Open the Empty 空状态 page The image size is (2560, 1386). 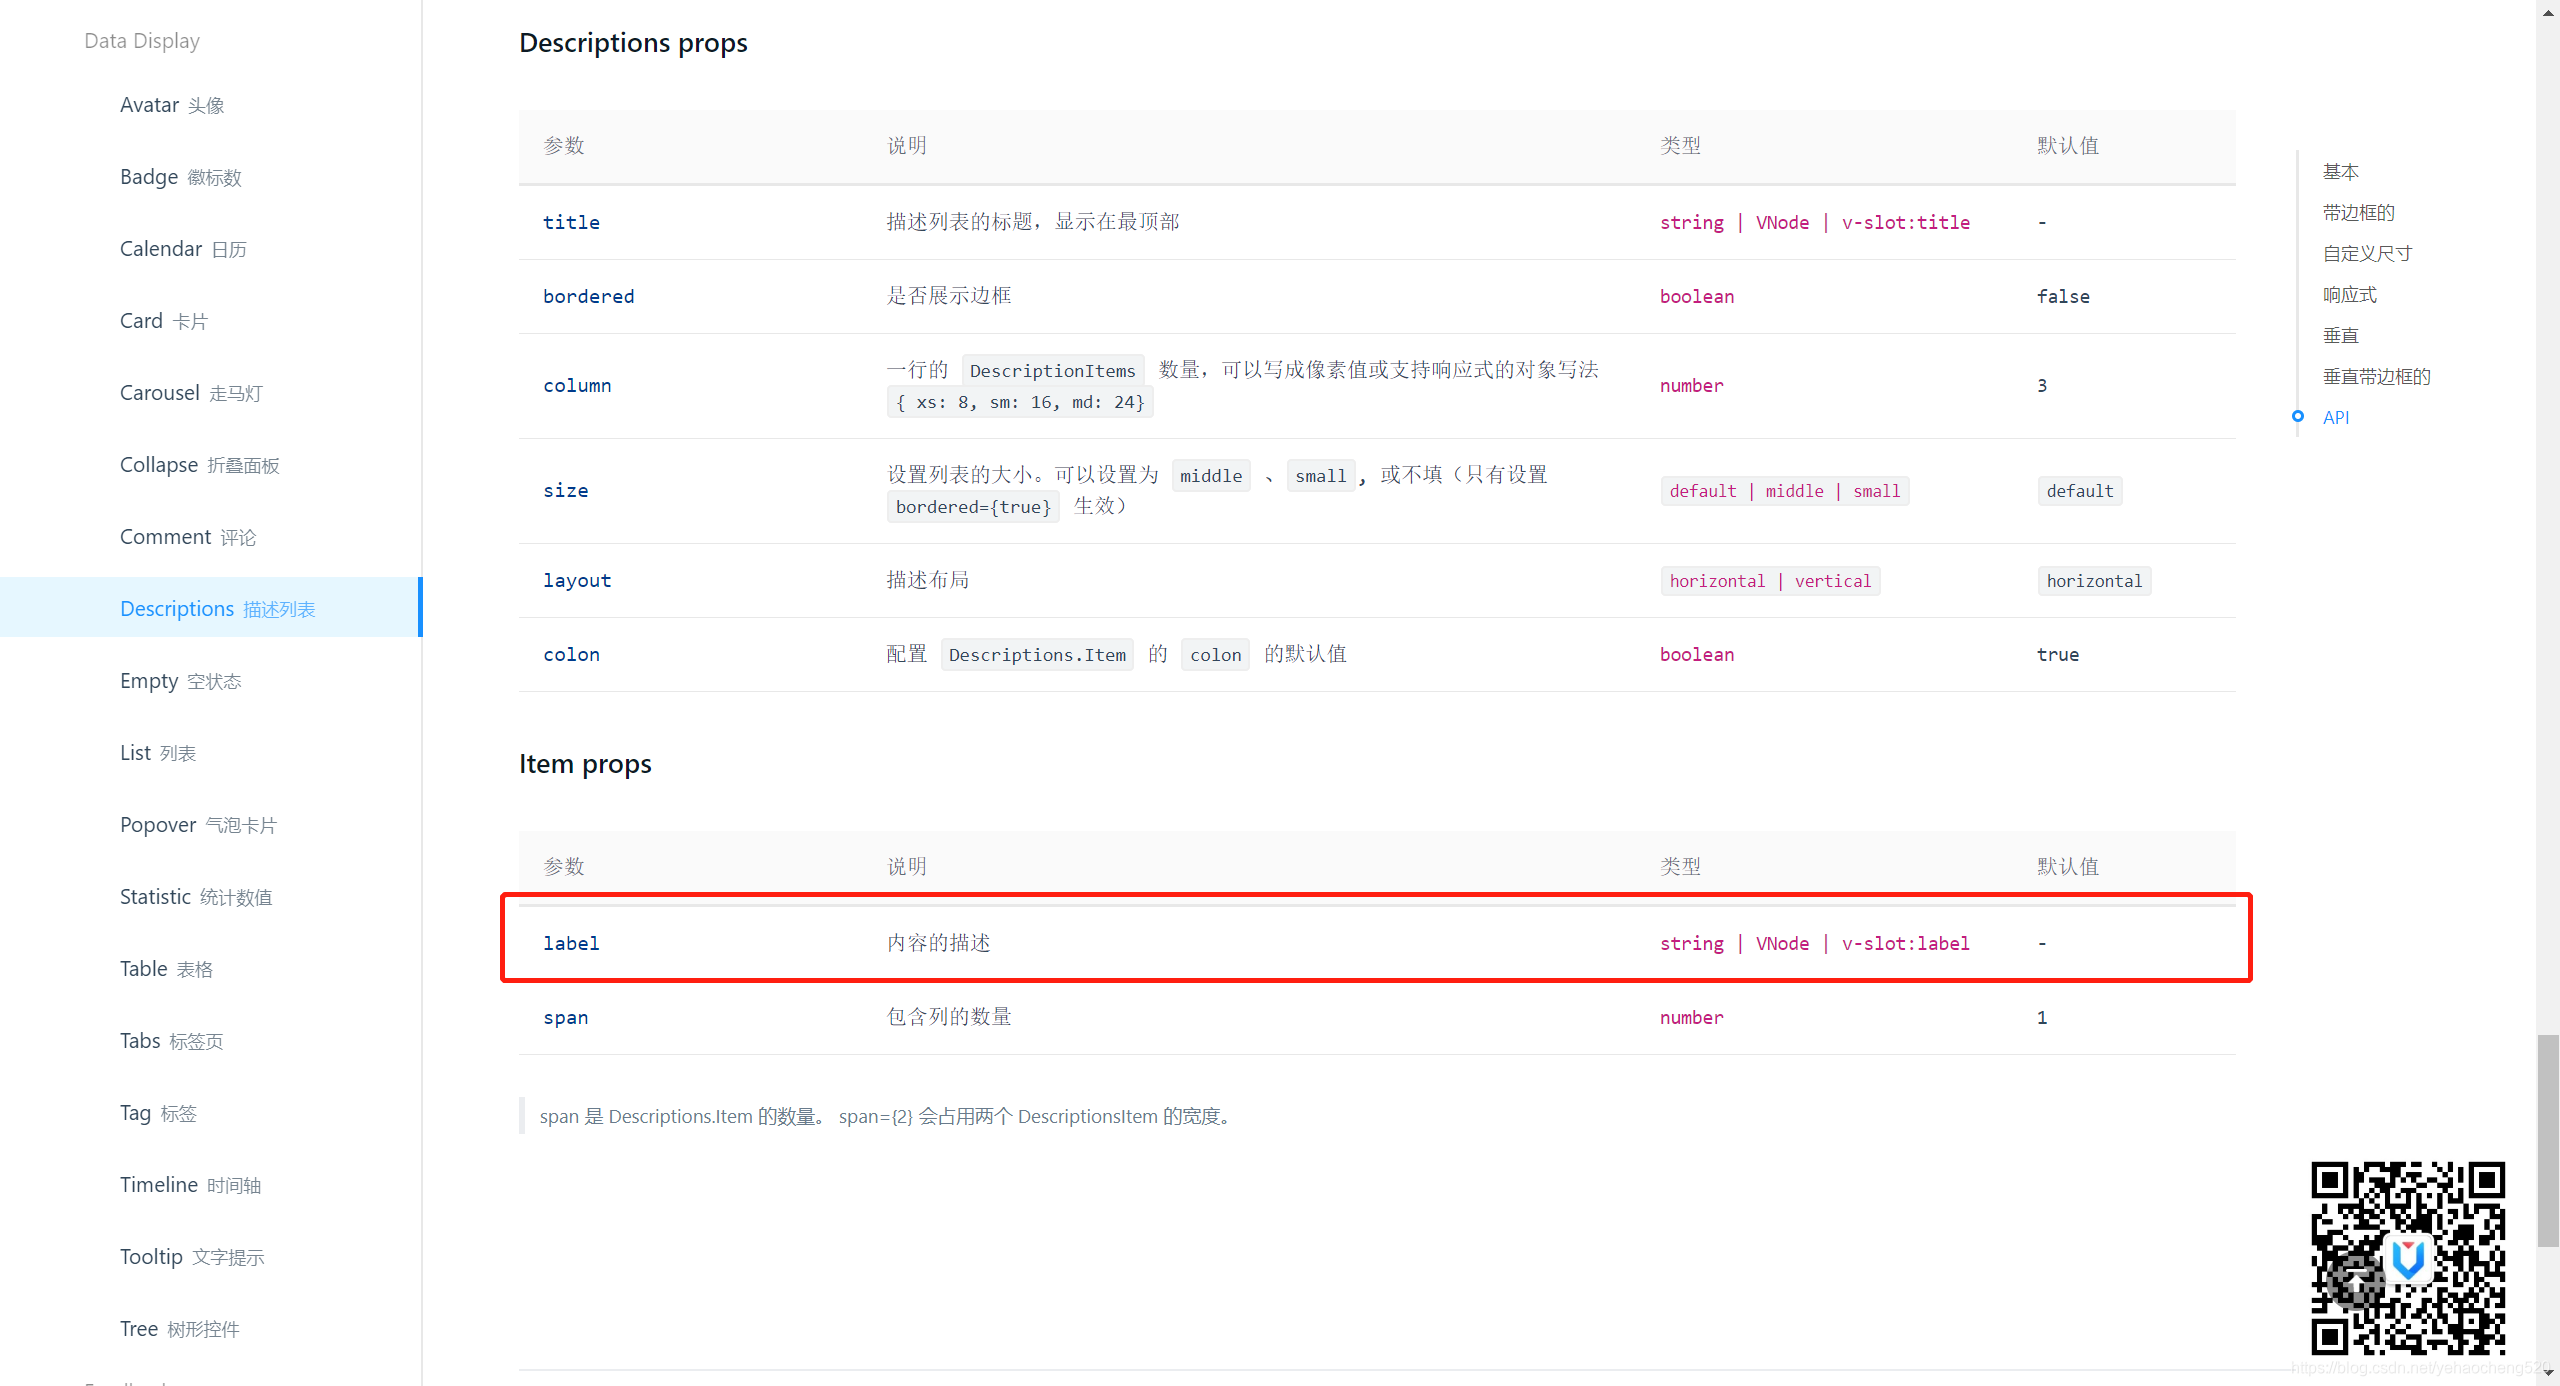(x=180, y=680)
